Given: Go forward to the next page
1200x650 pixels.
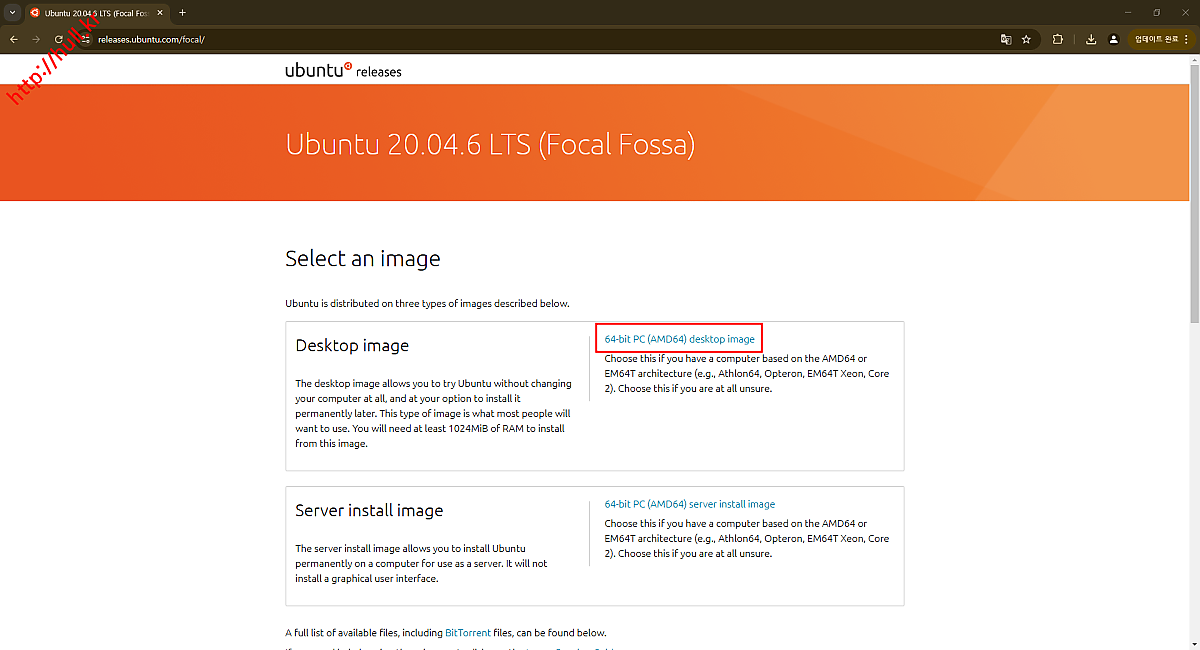Looking at the screenshot, I should 37,39.
